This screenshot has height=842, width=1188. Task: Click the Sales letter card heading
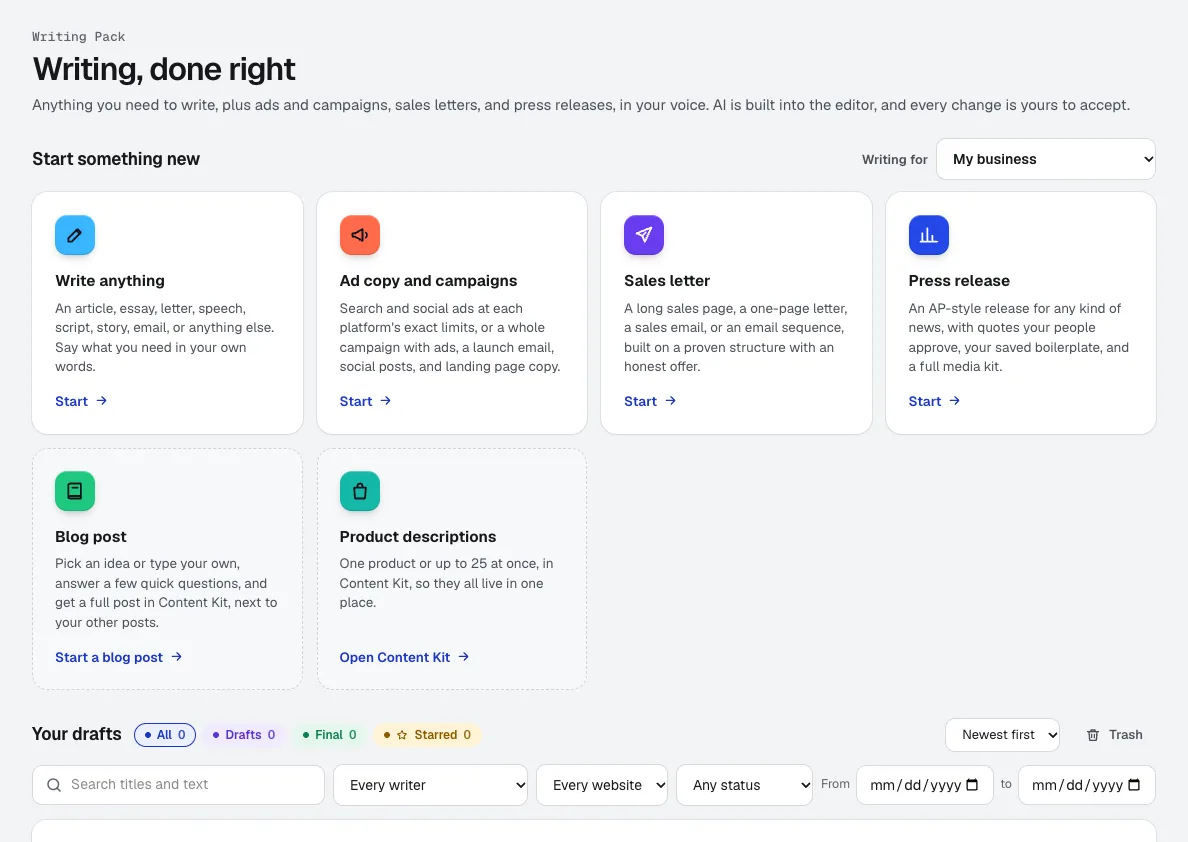click(x=667, y=281)
